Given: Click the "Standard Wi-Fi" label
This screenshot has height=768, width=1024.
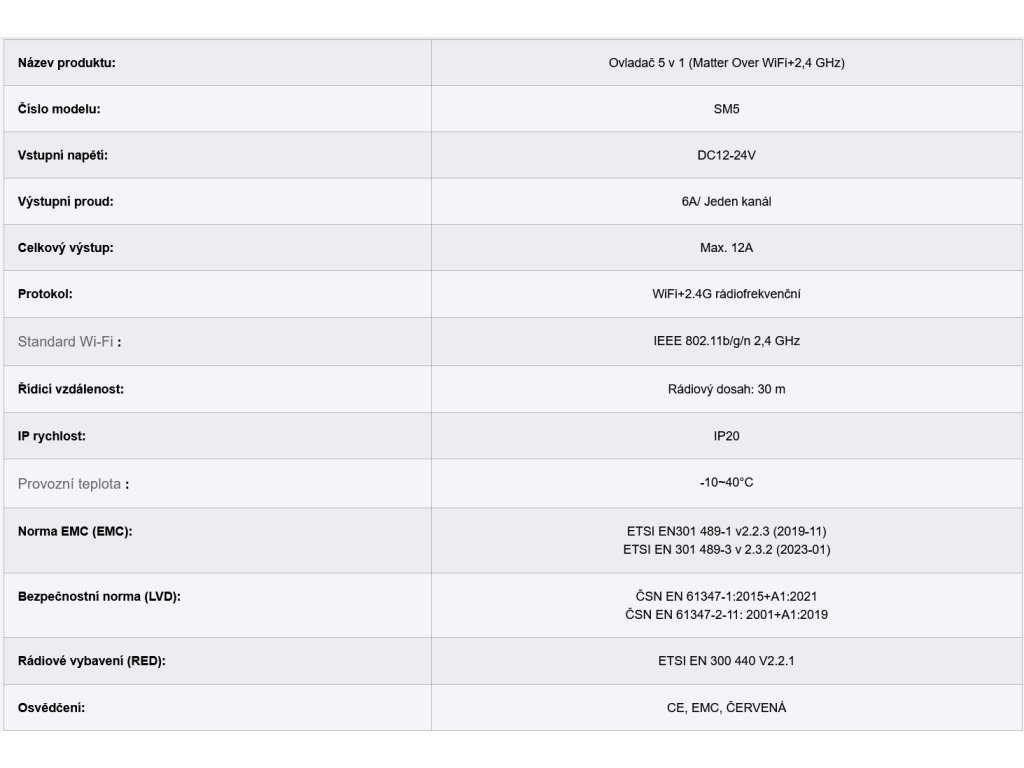Looking at the screenshot, I should tap(66, 342).
